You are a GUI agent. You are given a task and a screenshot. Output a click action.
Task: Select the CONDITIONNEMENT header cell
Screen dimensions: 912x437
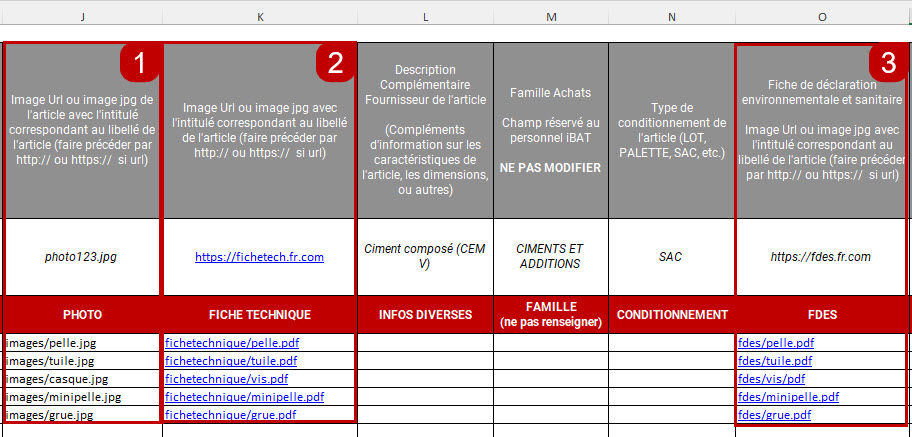[x=671, y=315]
